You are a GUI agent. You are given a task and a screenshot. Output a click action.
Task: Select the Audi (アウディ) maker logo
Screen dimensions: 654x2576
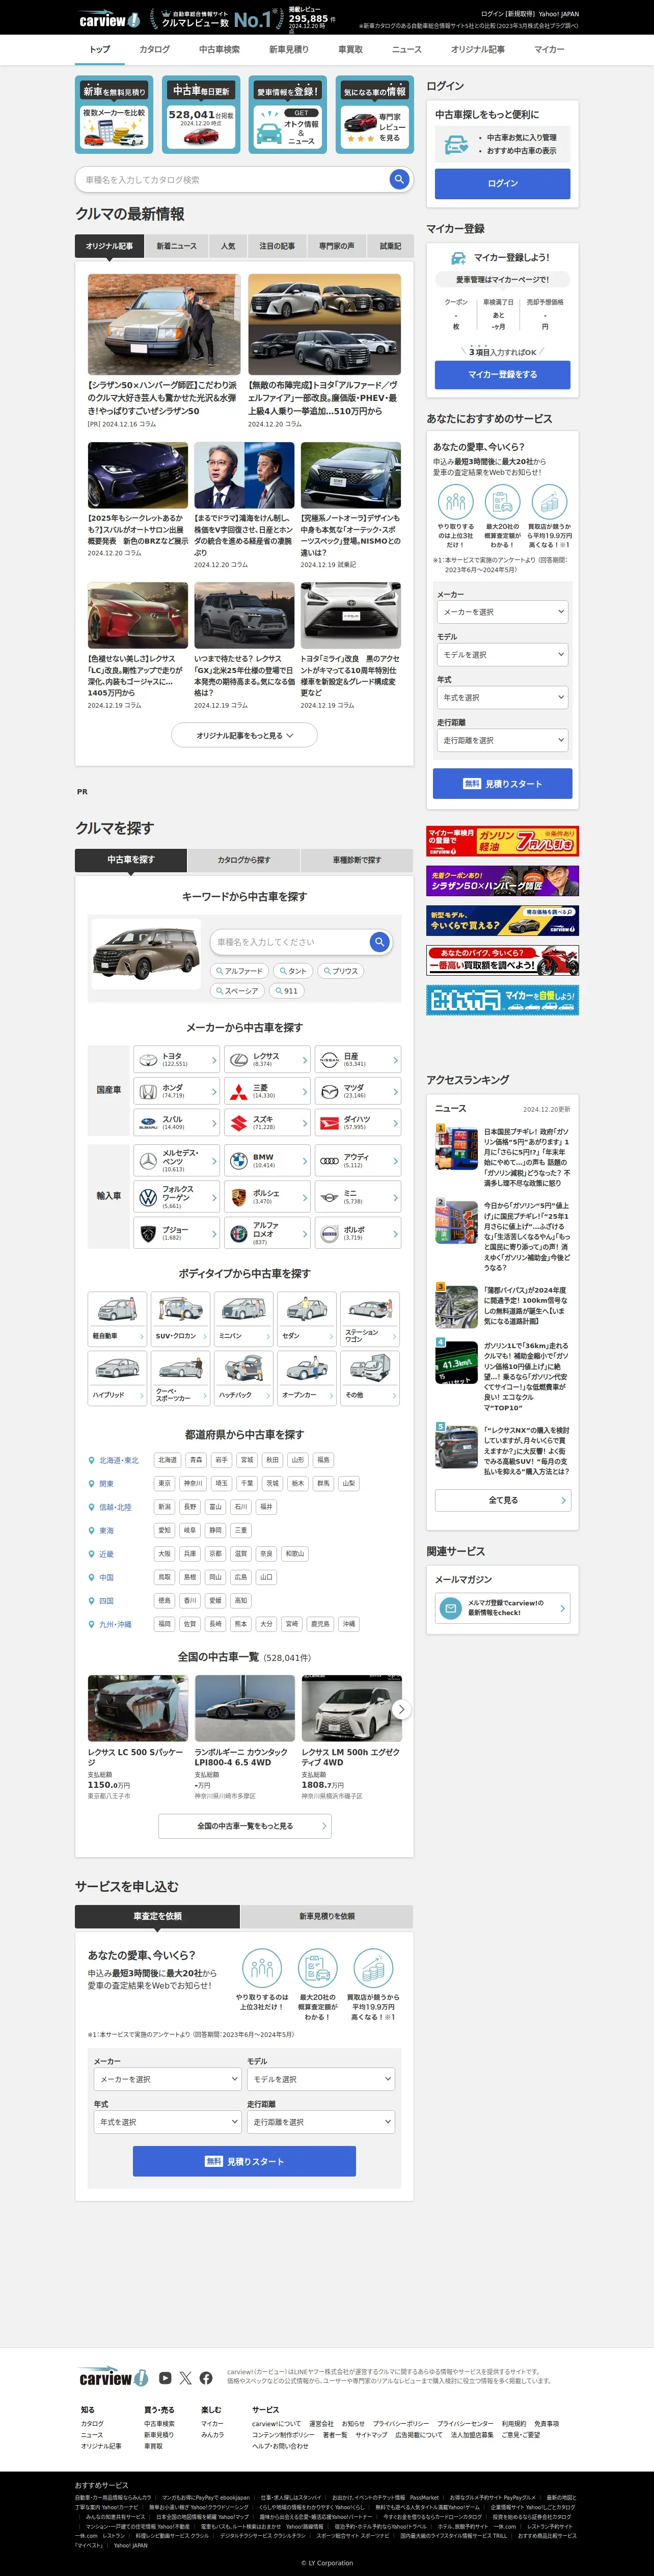(x=329, y=1161)
